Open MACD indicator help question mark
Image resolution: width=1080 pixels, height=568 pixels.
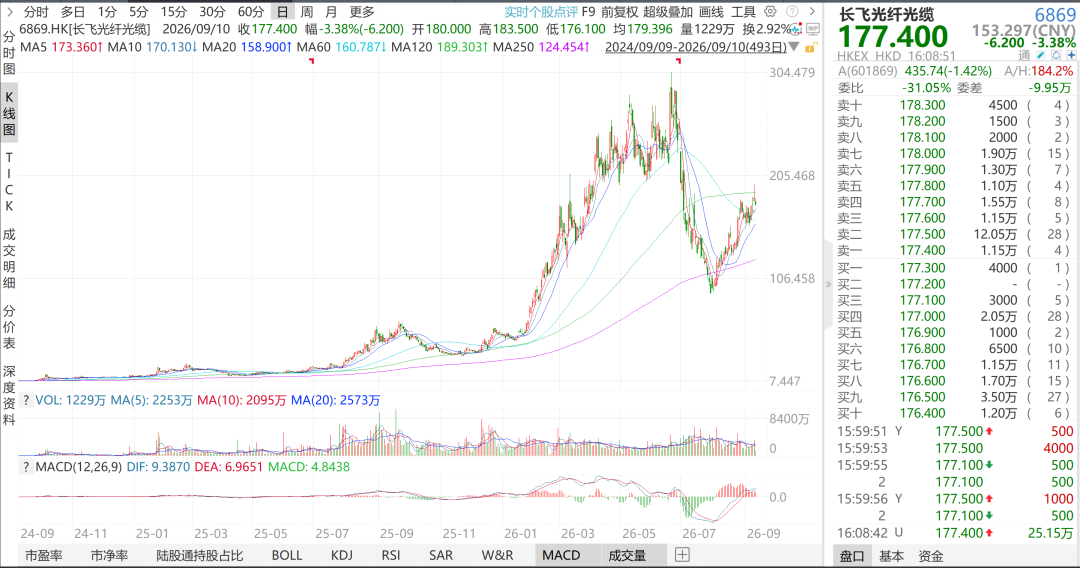point(26,467)
